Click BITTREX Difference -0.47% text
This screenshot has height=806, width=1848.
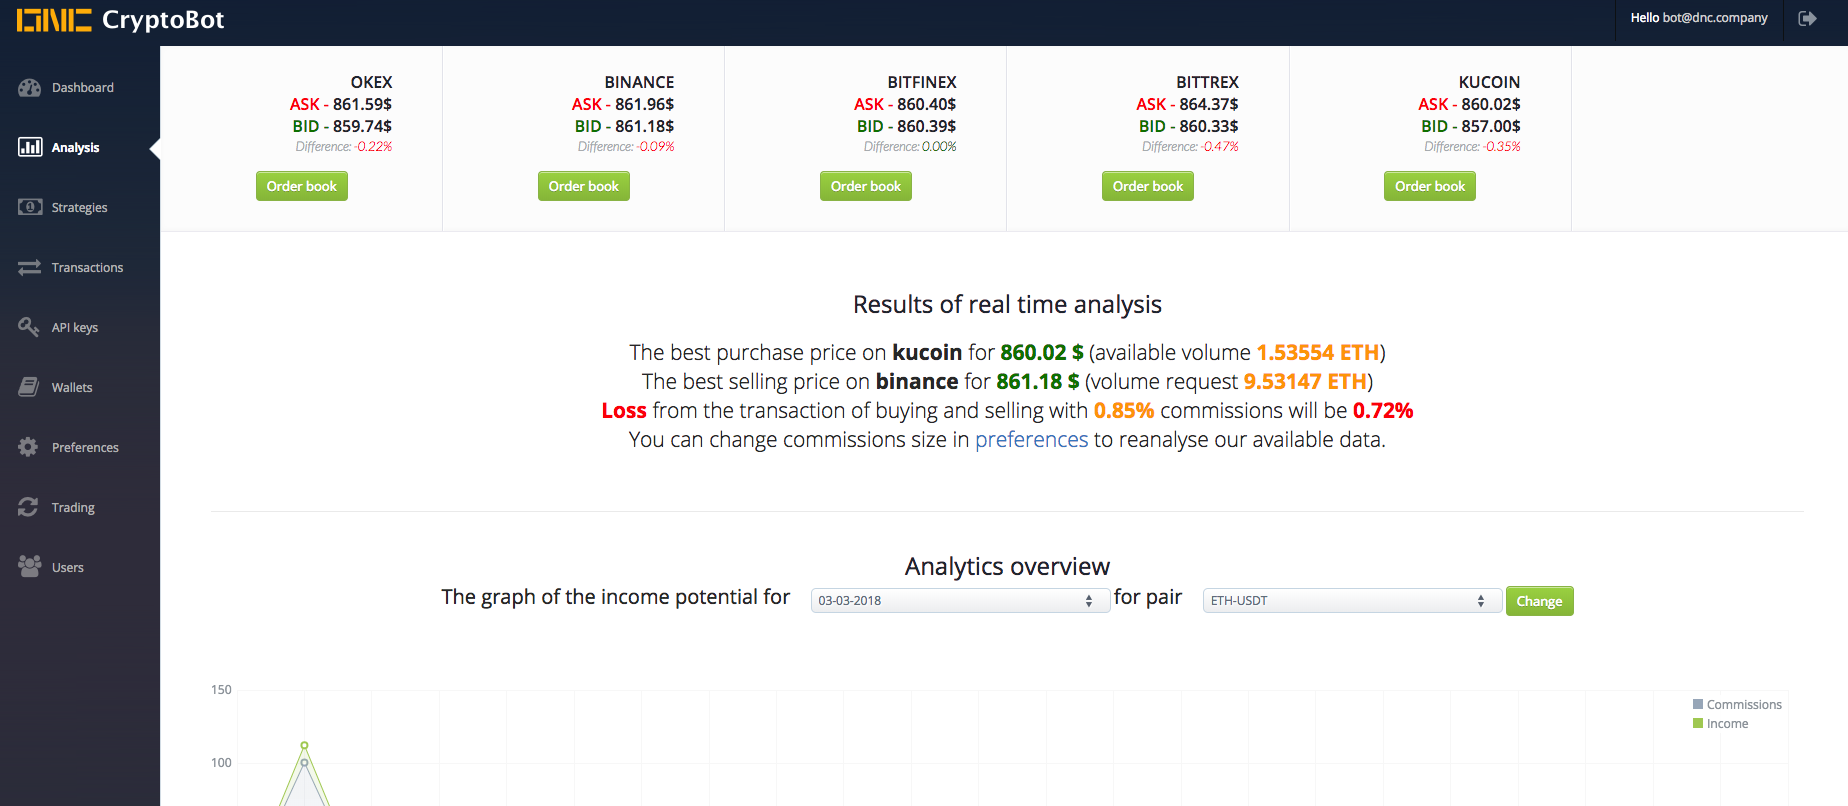click(x=1190, y=147)
